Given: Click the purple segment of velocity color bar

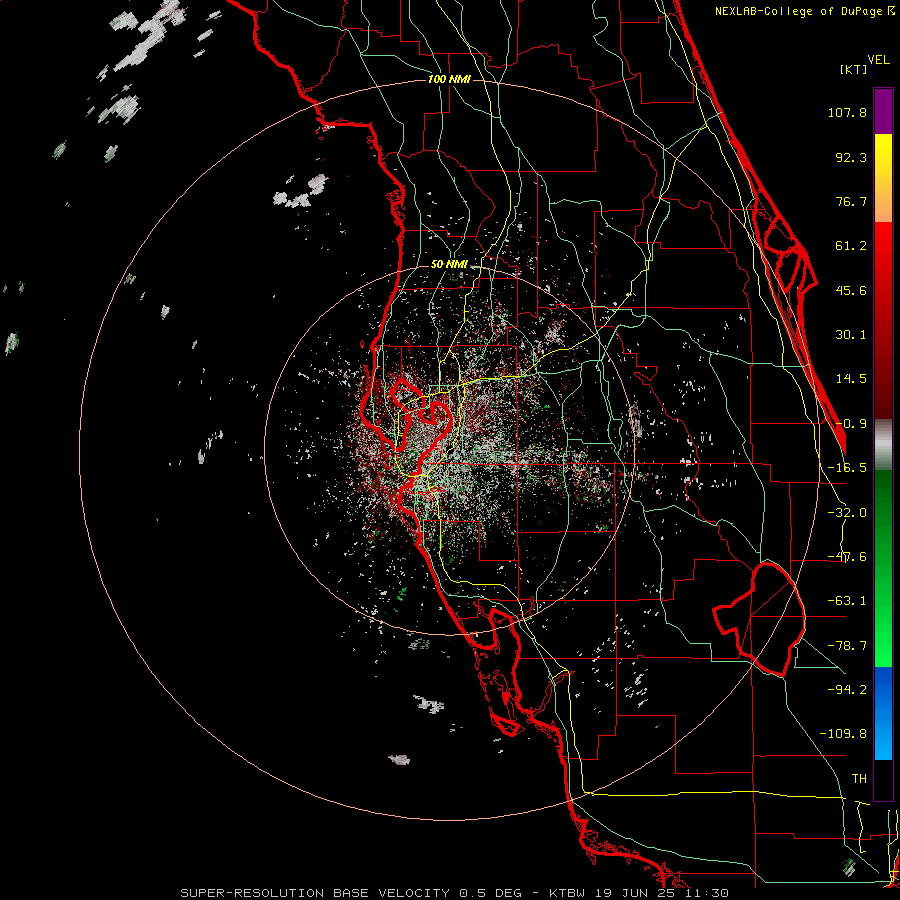Looking at the screenshot, I should [883, 111].
